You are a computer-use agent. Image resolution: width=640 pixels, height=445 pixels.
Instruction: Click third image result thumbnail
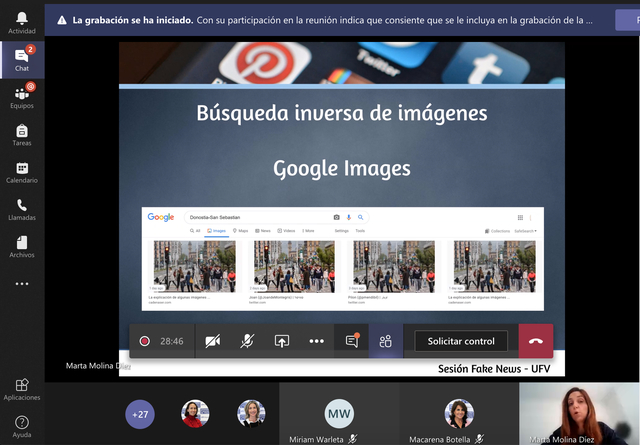tap(394, 267)
